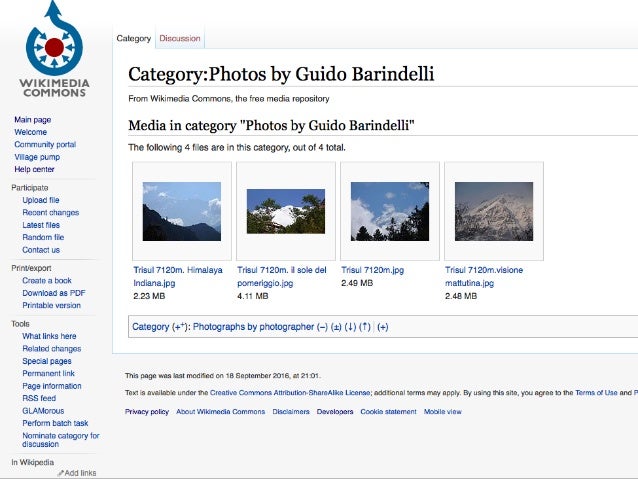Viewport: 638px width, 479px height.
Task: Open the il sole del pomeriggio thumbnail
Action: click(x=286, y=211)
